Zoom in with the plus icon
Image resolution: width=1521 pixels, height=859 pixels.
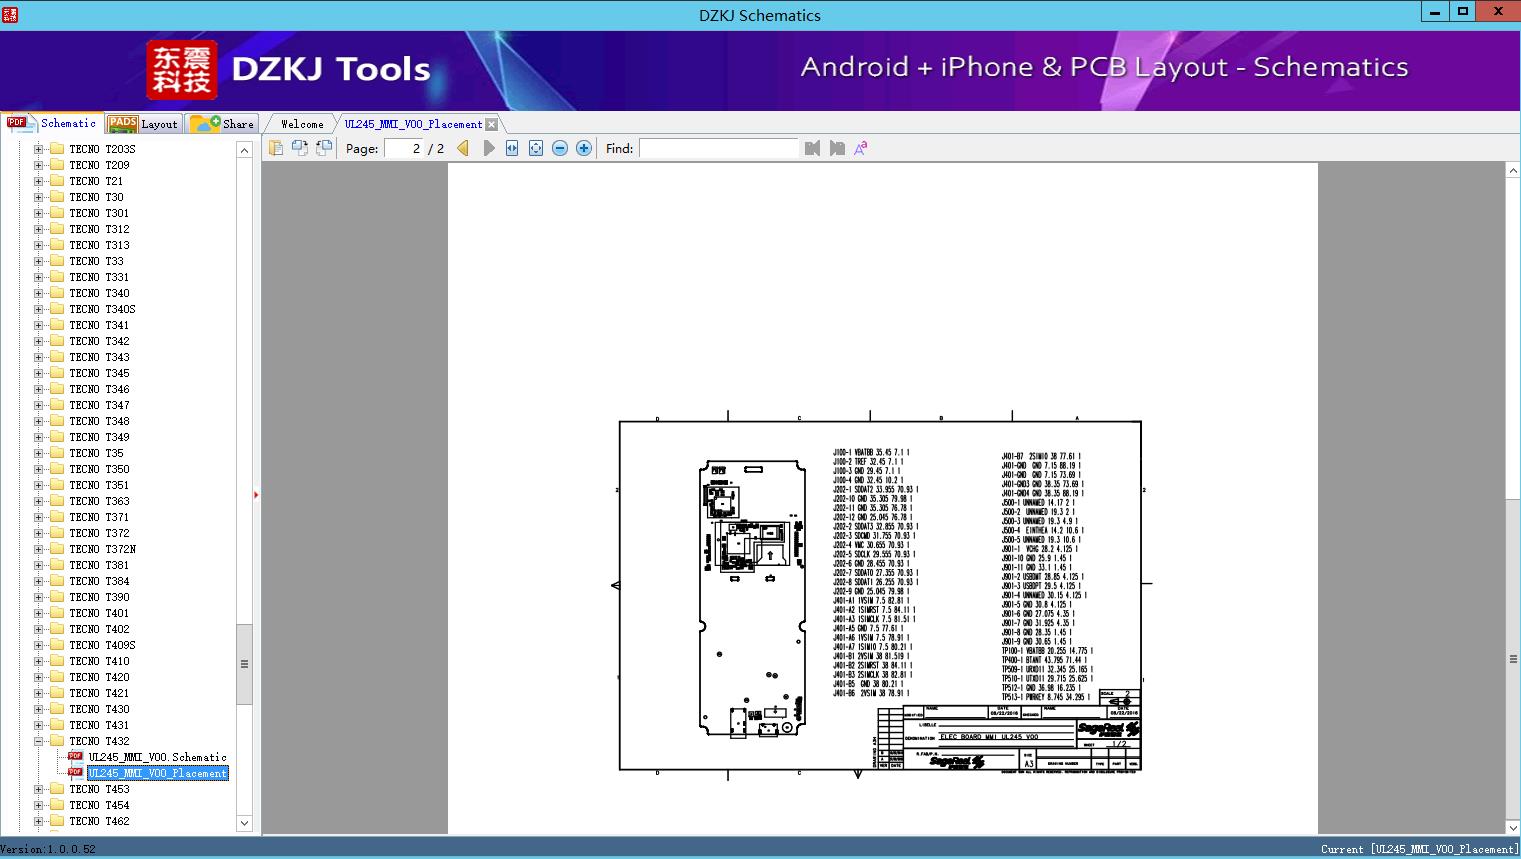[584, 148]
